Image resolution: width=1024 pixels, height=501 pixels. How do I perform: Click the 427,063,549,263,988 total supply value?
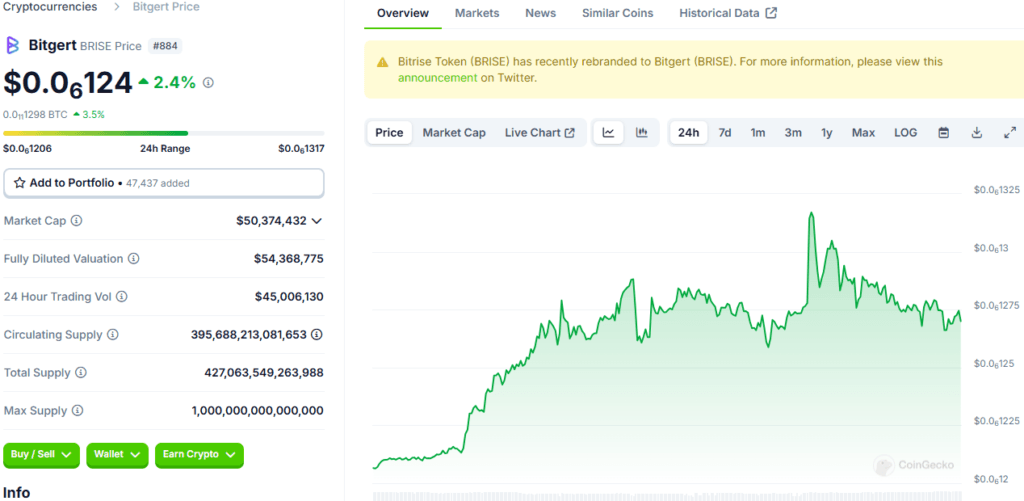pyautogui.click(x=264, y=373)
